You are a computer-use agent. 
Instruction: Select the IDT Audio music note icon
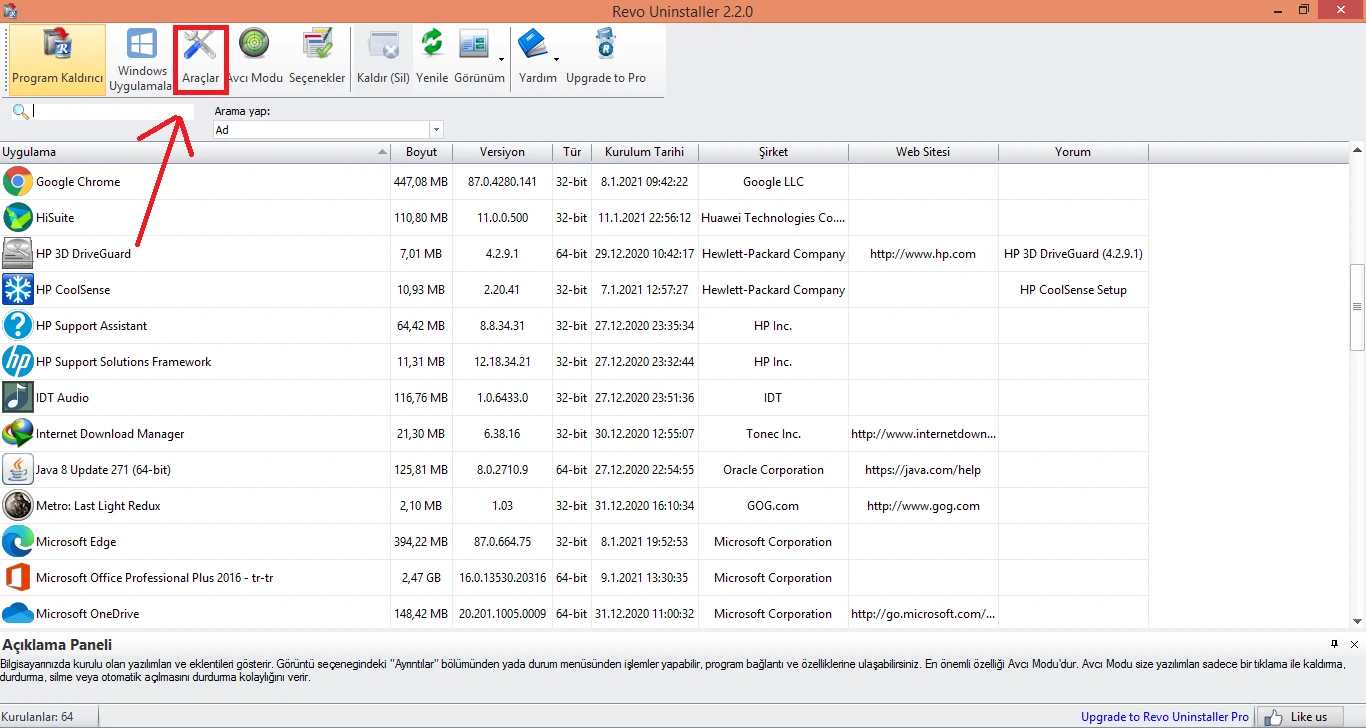coord(18,398)
